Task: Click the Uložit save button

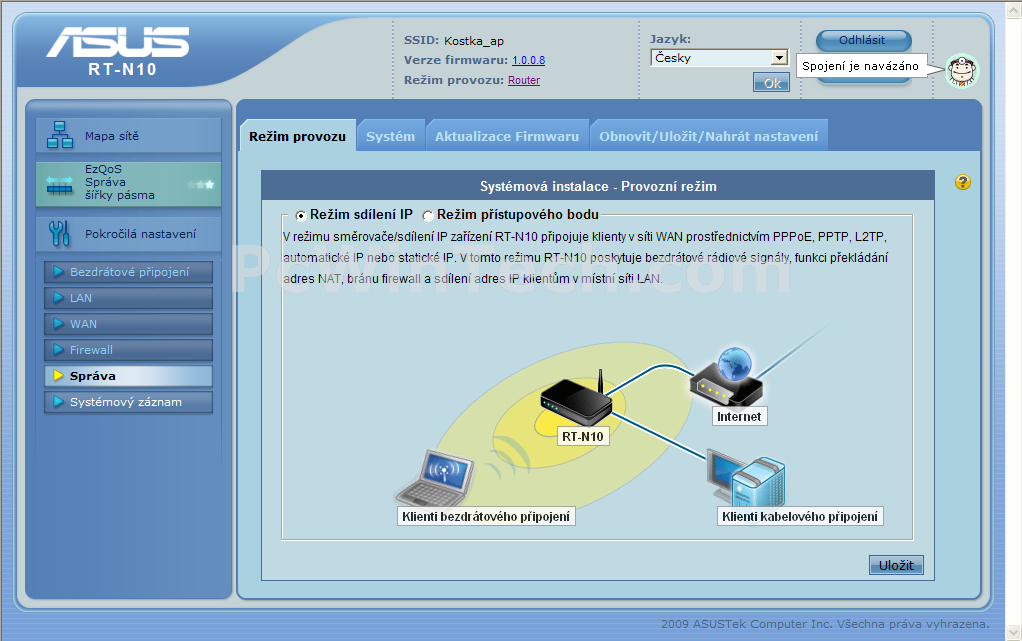Action: 896,565
